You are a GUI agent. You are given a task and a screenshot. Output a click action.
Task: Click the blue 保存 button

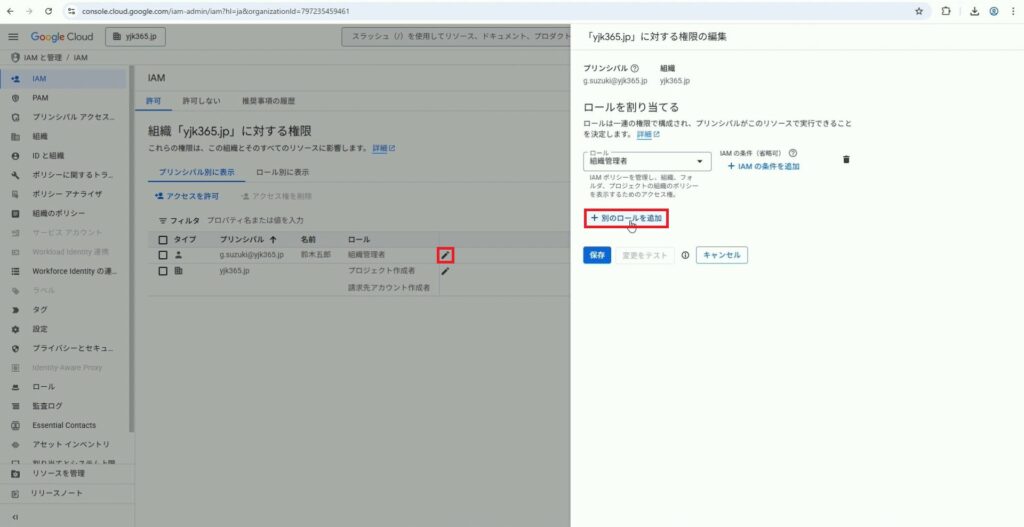pyautogui.click(x=596, y=255)
